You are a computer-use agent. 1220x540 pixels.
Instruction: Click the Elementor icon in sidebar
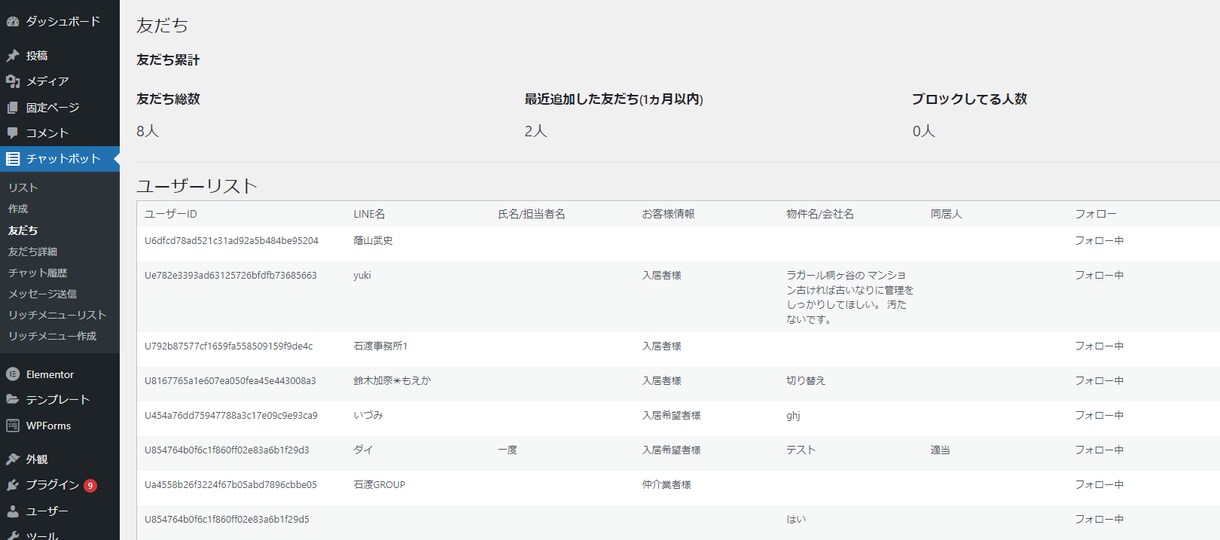point(13,374)
